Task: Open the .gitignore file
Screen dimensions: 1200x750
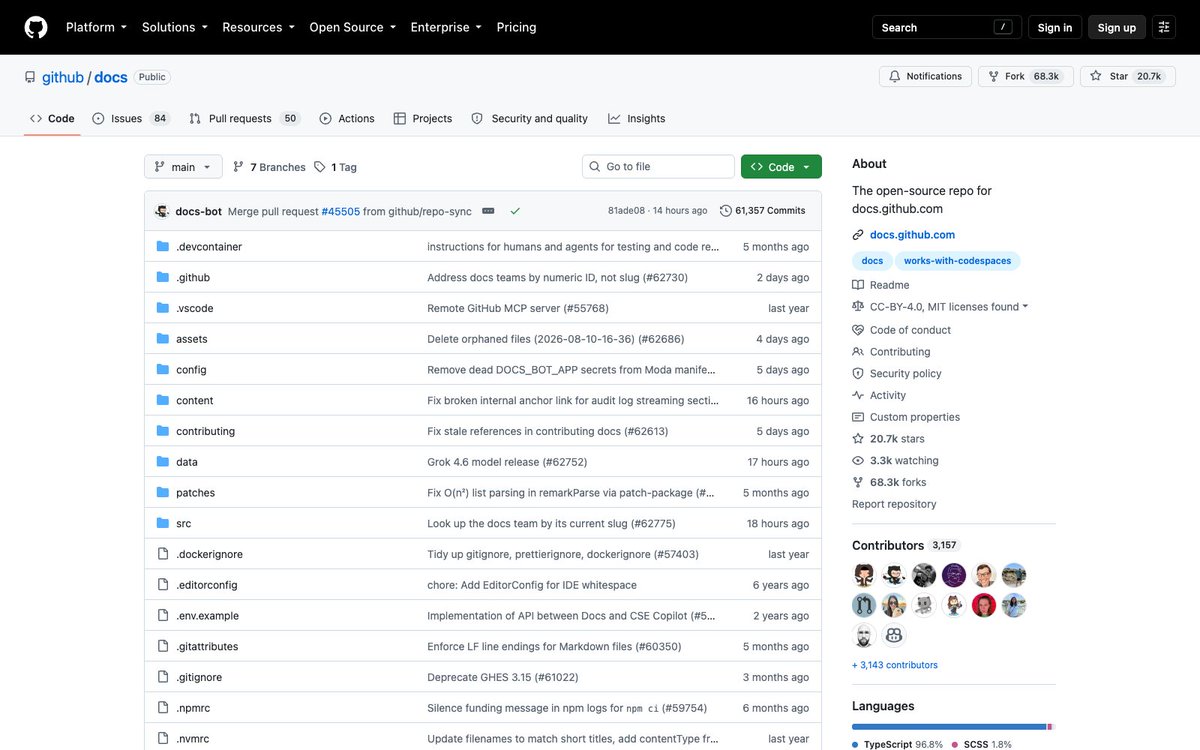Action: [198, 677]
